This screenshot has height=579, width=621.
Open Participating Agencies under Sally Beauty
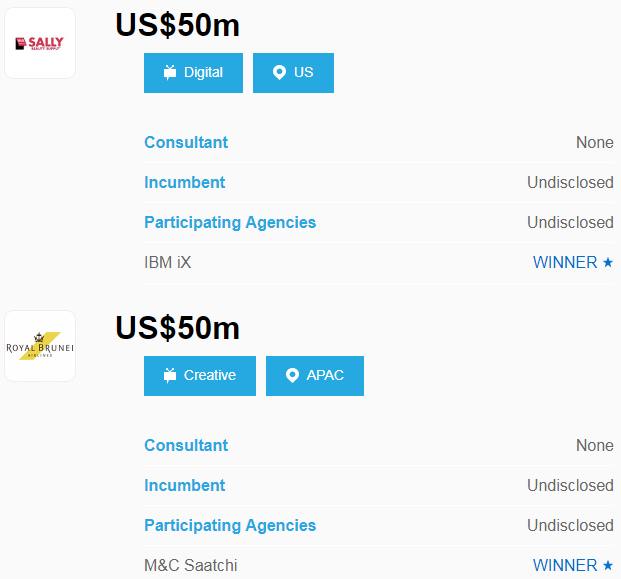230,223
